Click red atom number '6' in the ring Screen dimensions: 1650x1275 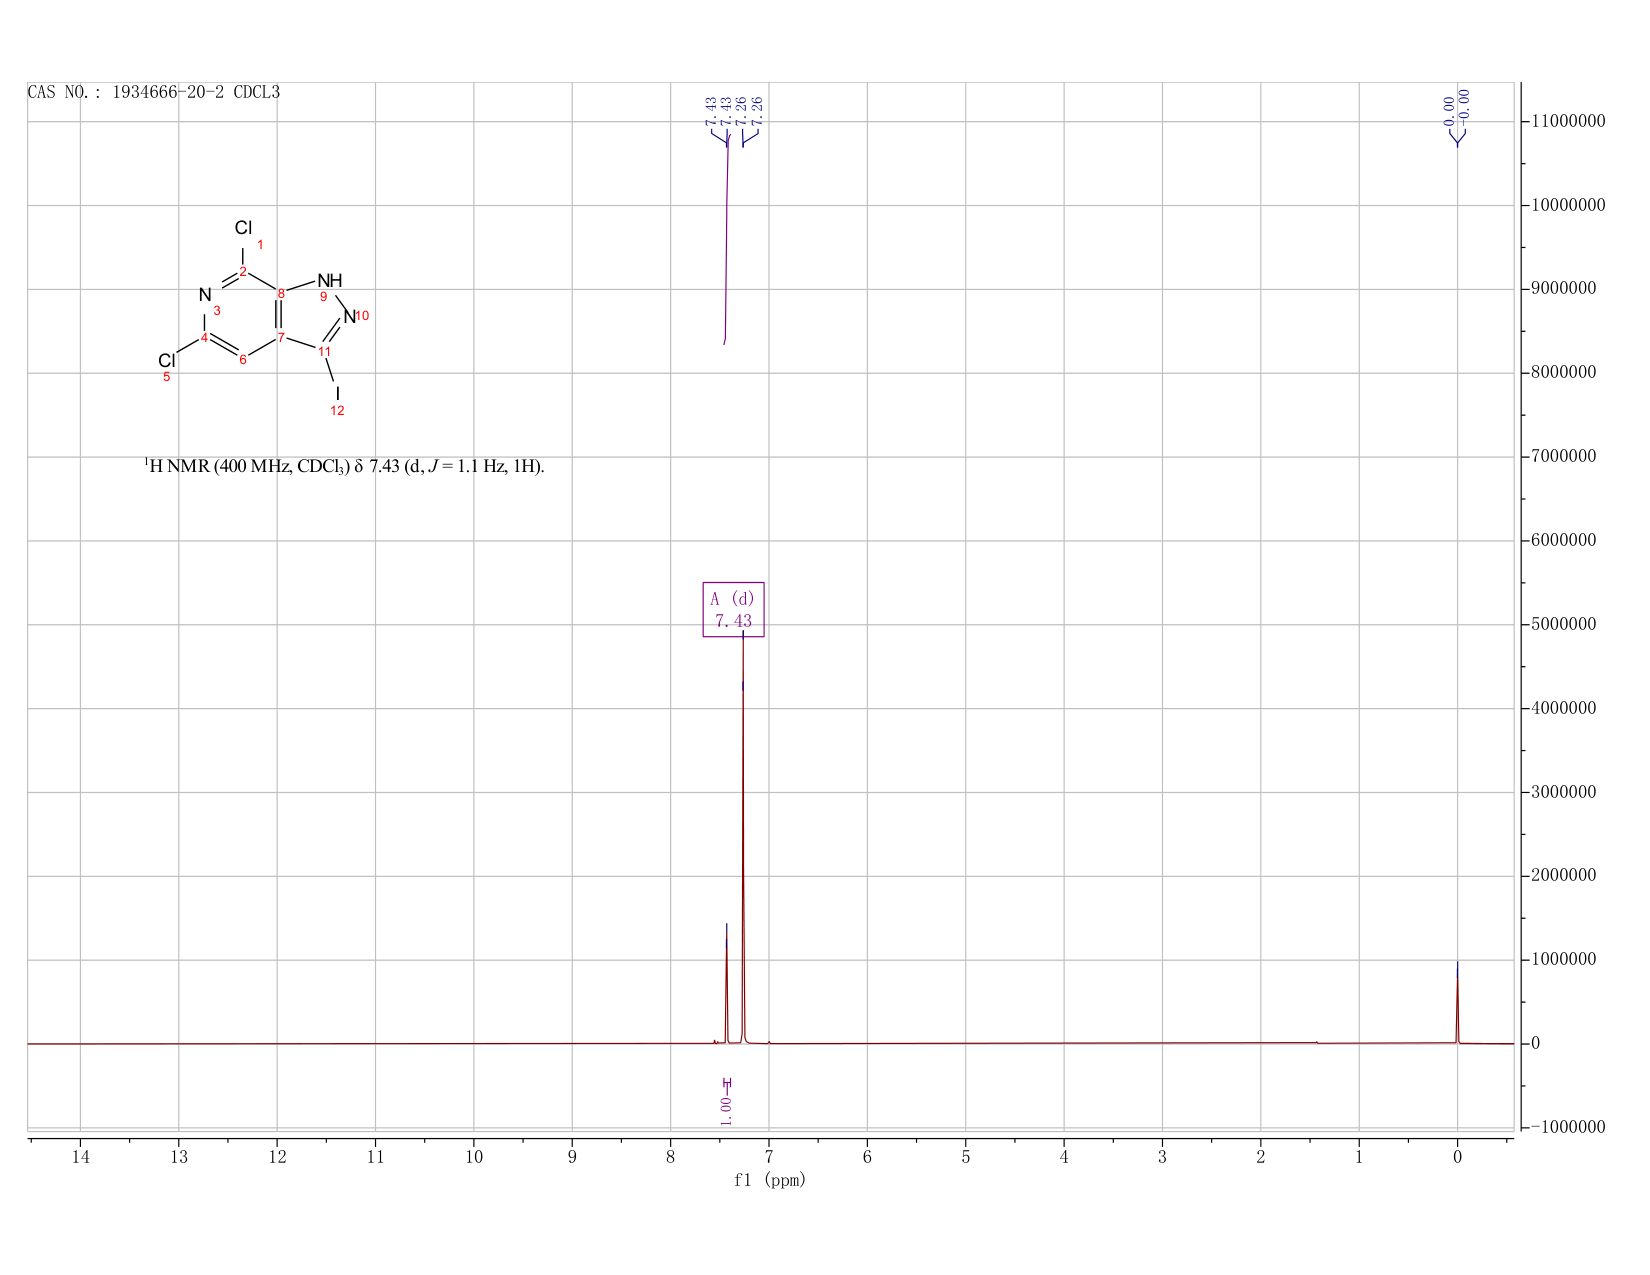tap(243, 360)
